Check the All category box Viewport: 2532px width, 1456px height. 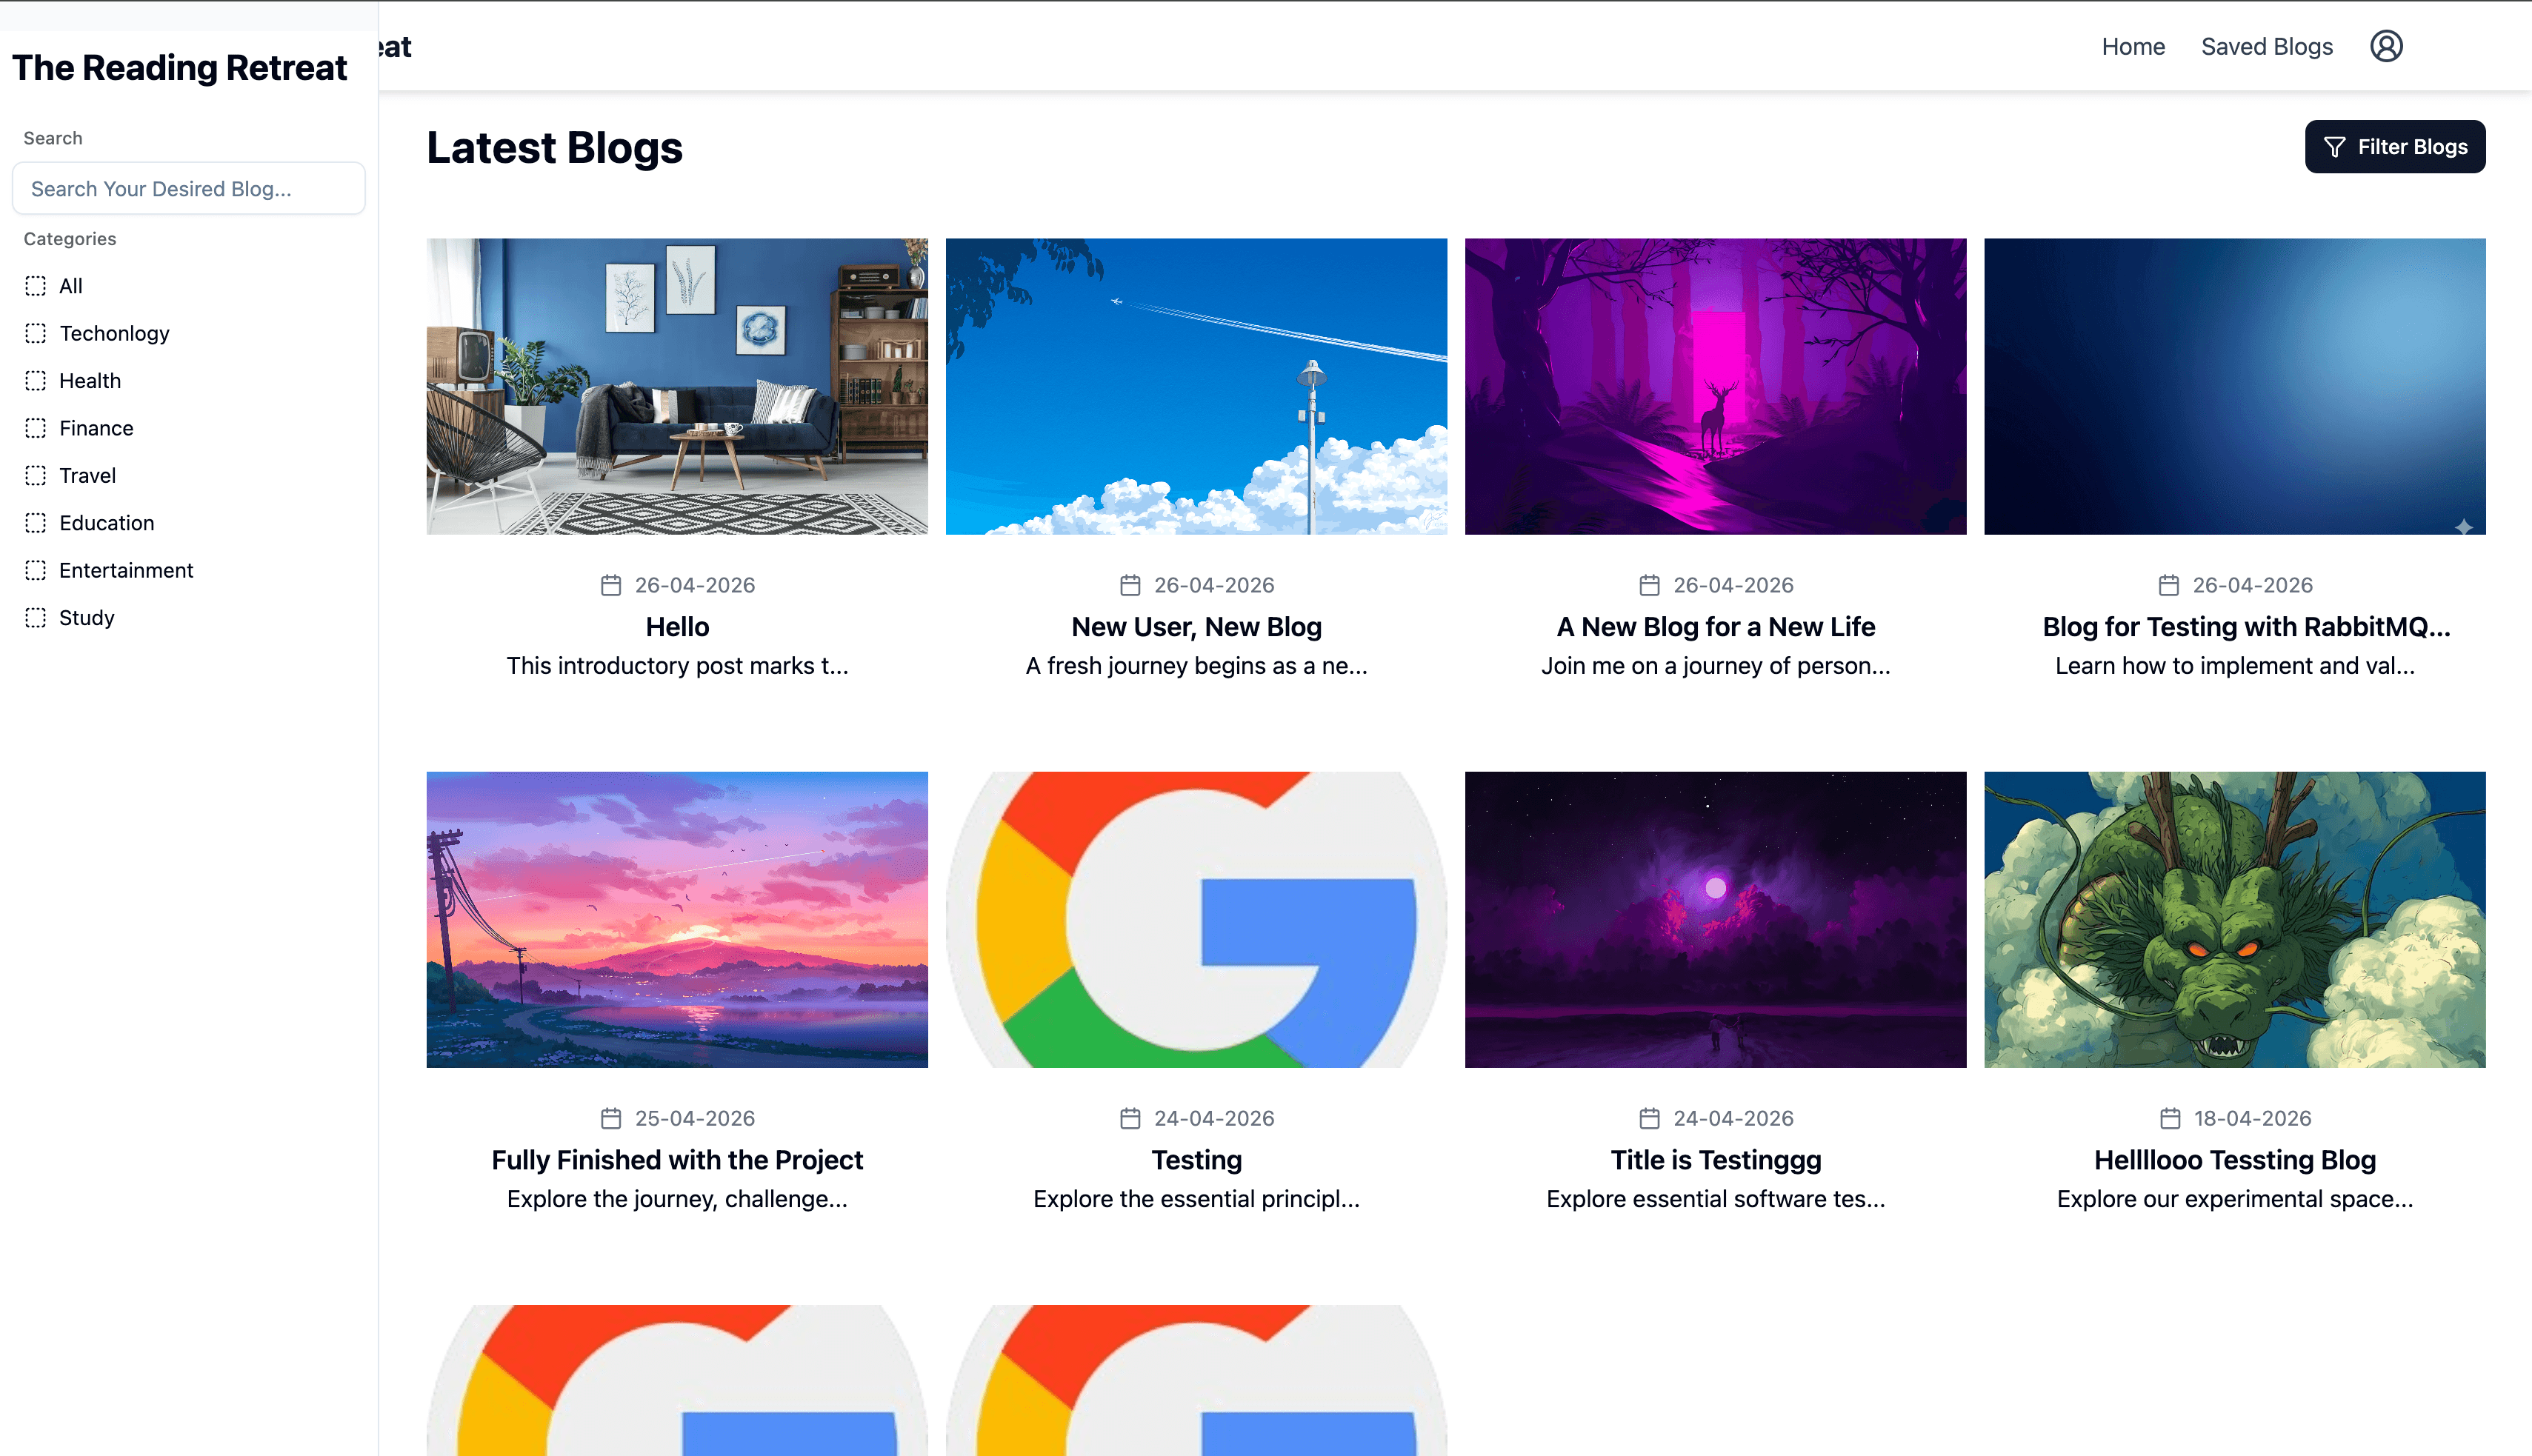(x=36, y=286)
